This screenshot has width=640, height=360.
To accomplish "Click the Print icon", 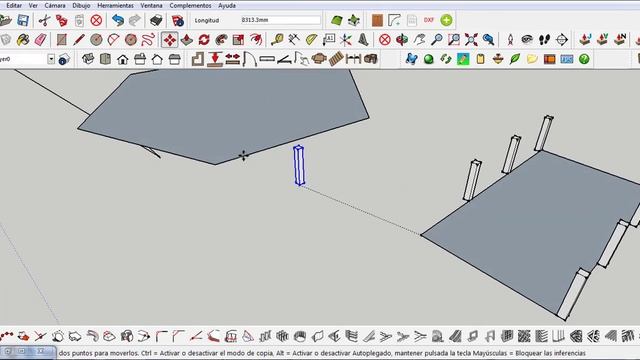I will coord(156,20).
